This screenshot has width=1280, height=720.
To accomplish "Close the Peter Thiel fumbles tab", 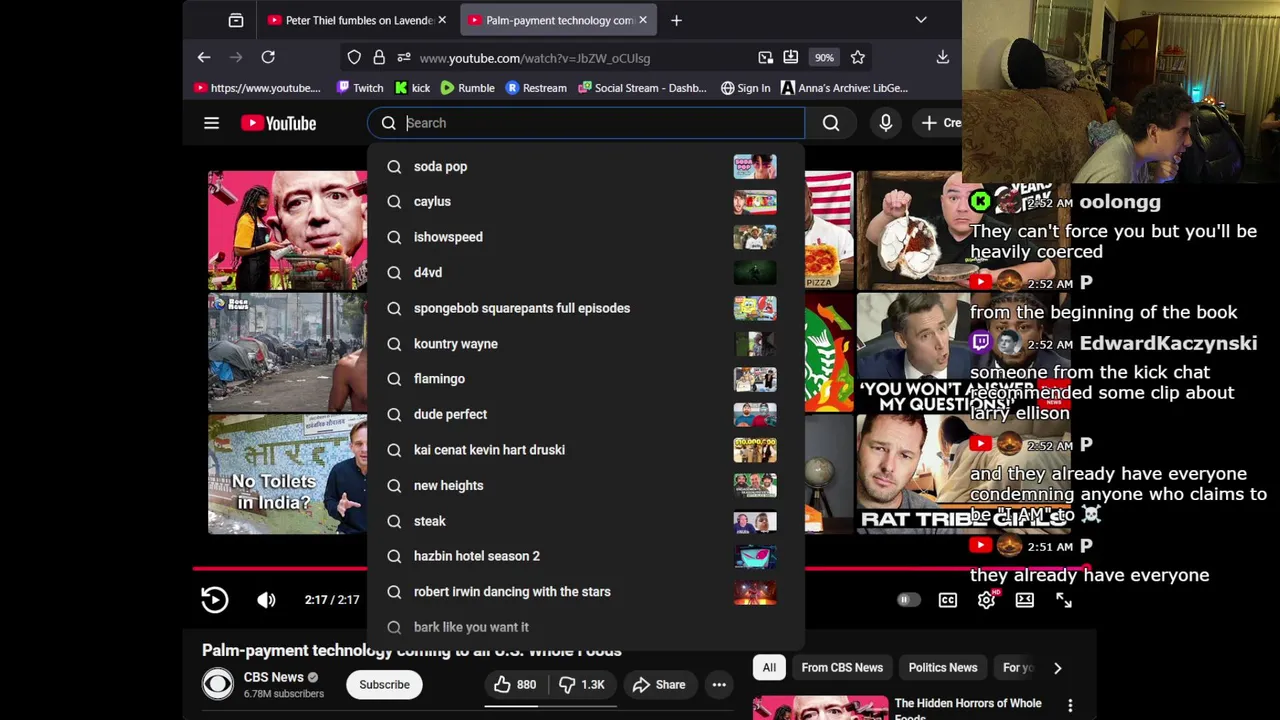I will click(x=442, y=20).
